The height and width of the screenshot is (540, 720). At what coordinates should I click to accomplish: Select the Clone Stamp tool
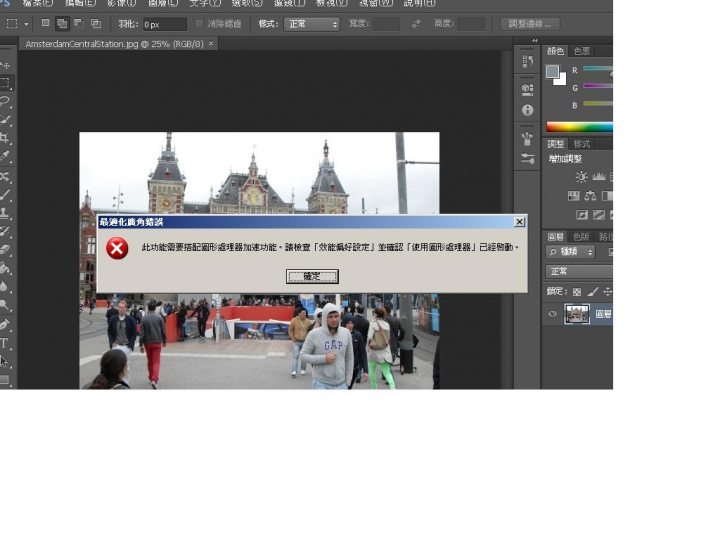5,213
